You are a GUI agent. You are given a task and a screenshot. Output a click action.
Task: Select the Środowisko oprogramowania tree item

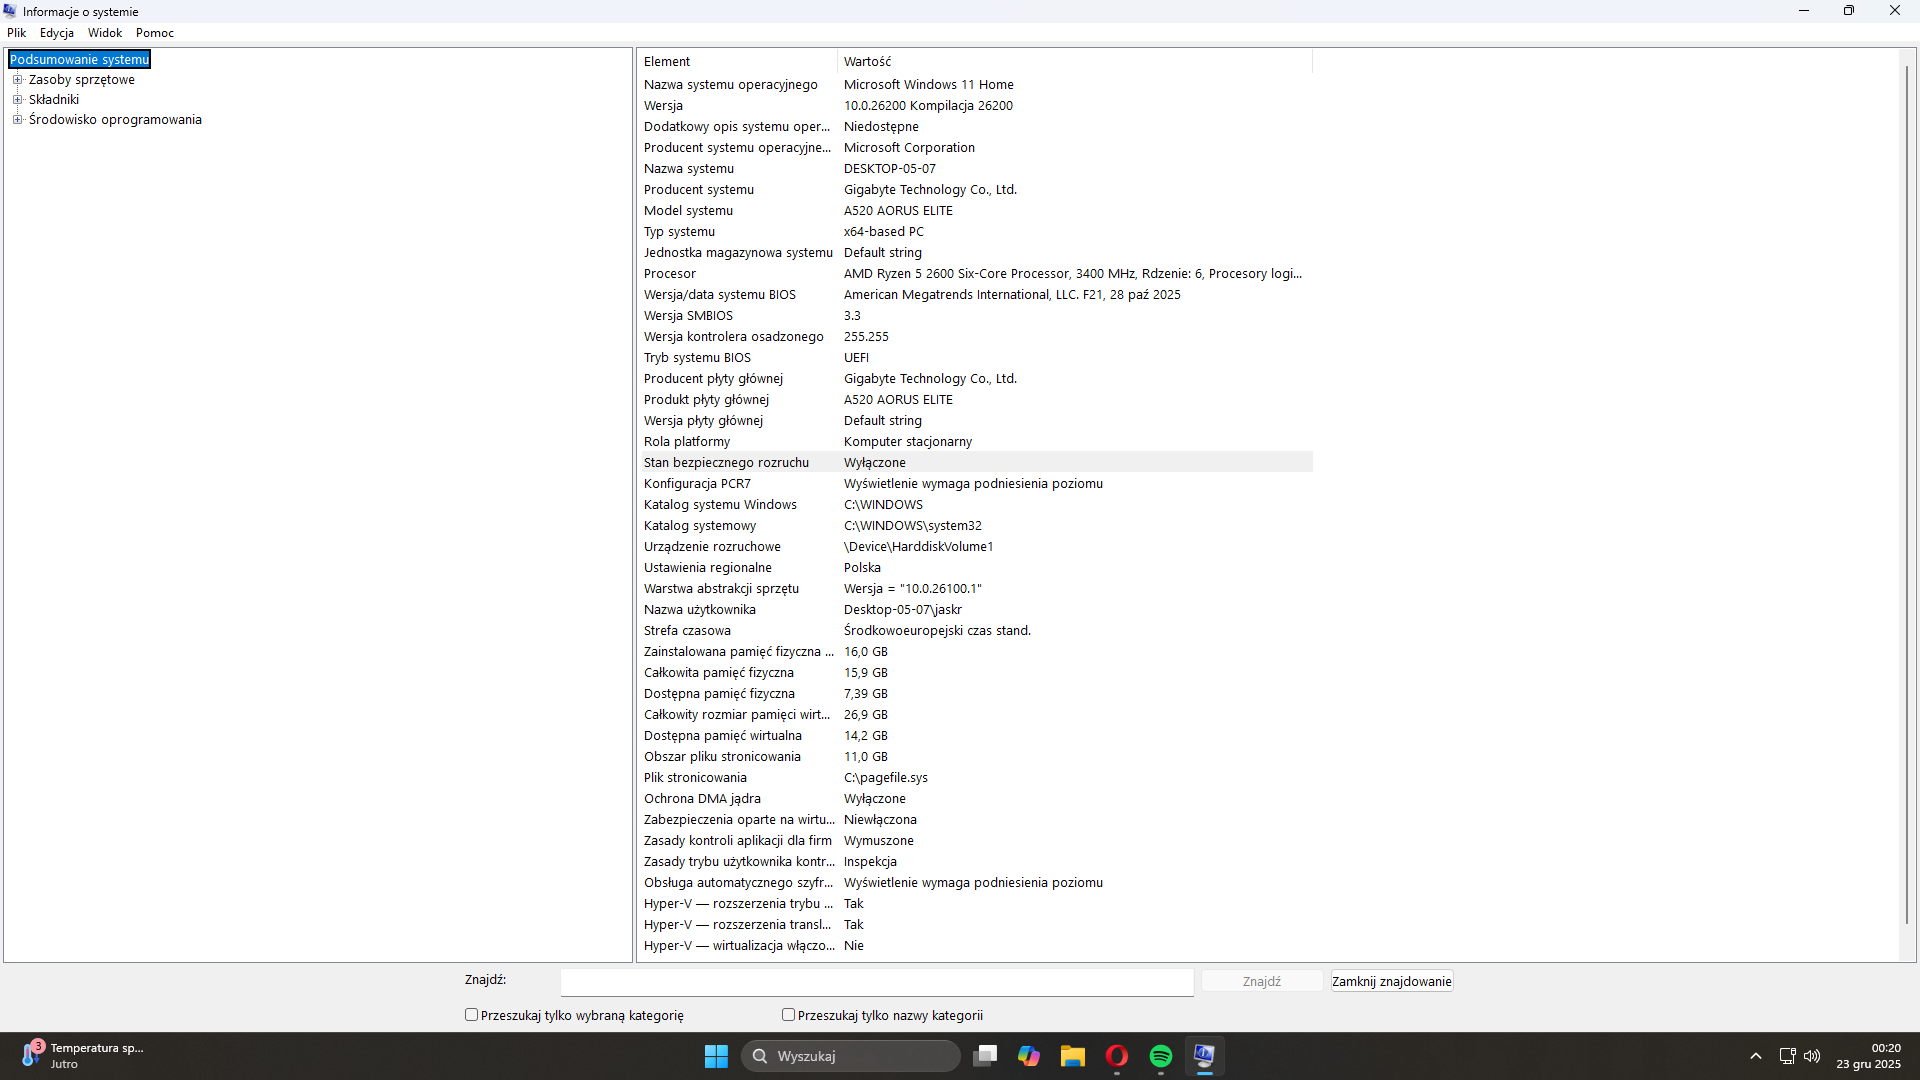click(115, 120)
